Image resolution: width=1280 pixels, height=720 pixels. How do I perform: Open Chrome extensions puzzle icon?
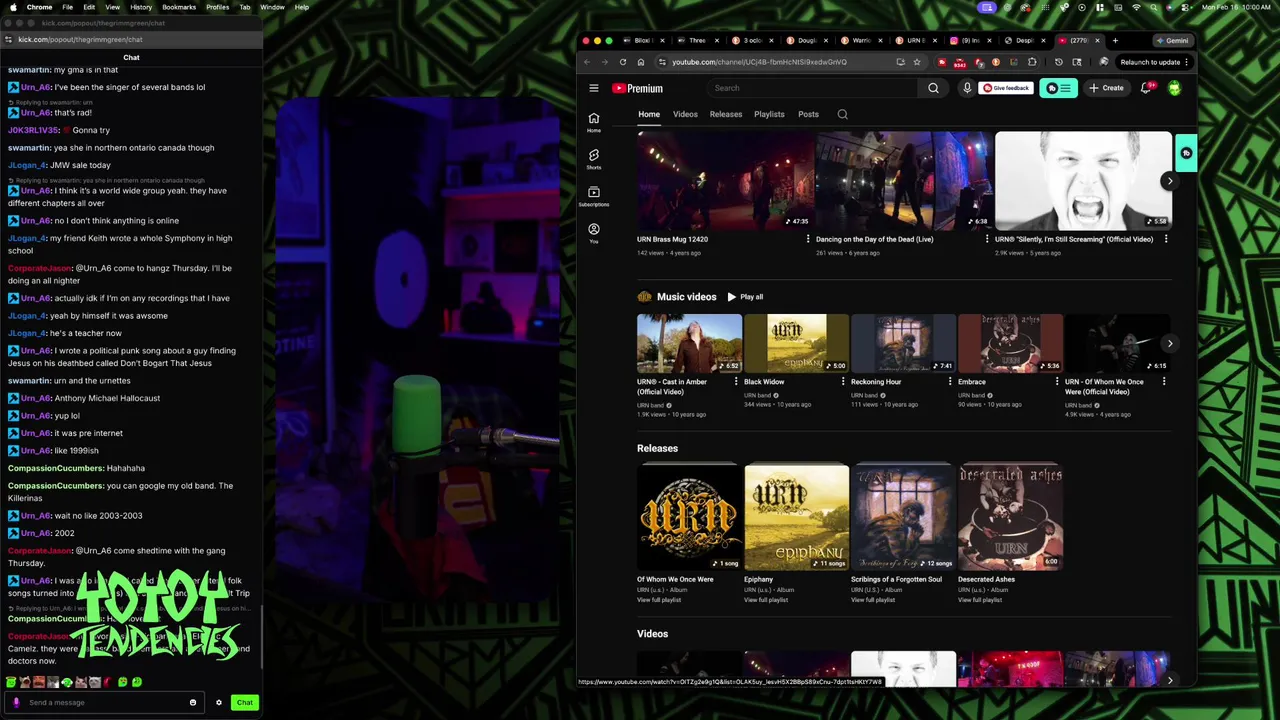point(1032,62)
